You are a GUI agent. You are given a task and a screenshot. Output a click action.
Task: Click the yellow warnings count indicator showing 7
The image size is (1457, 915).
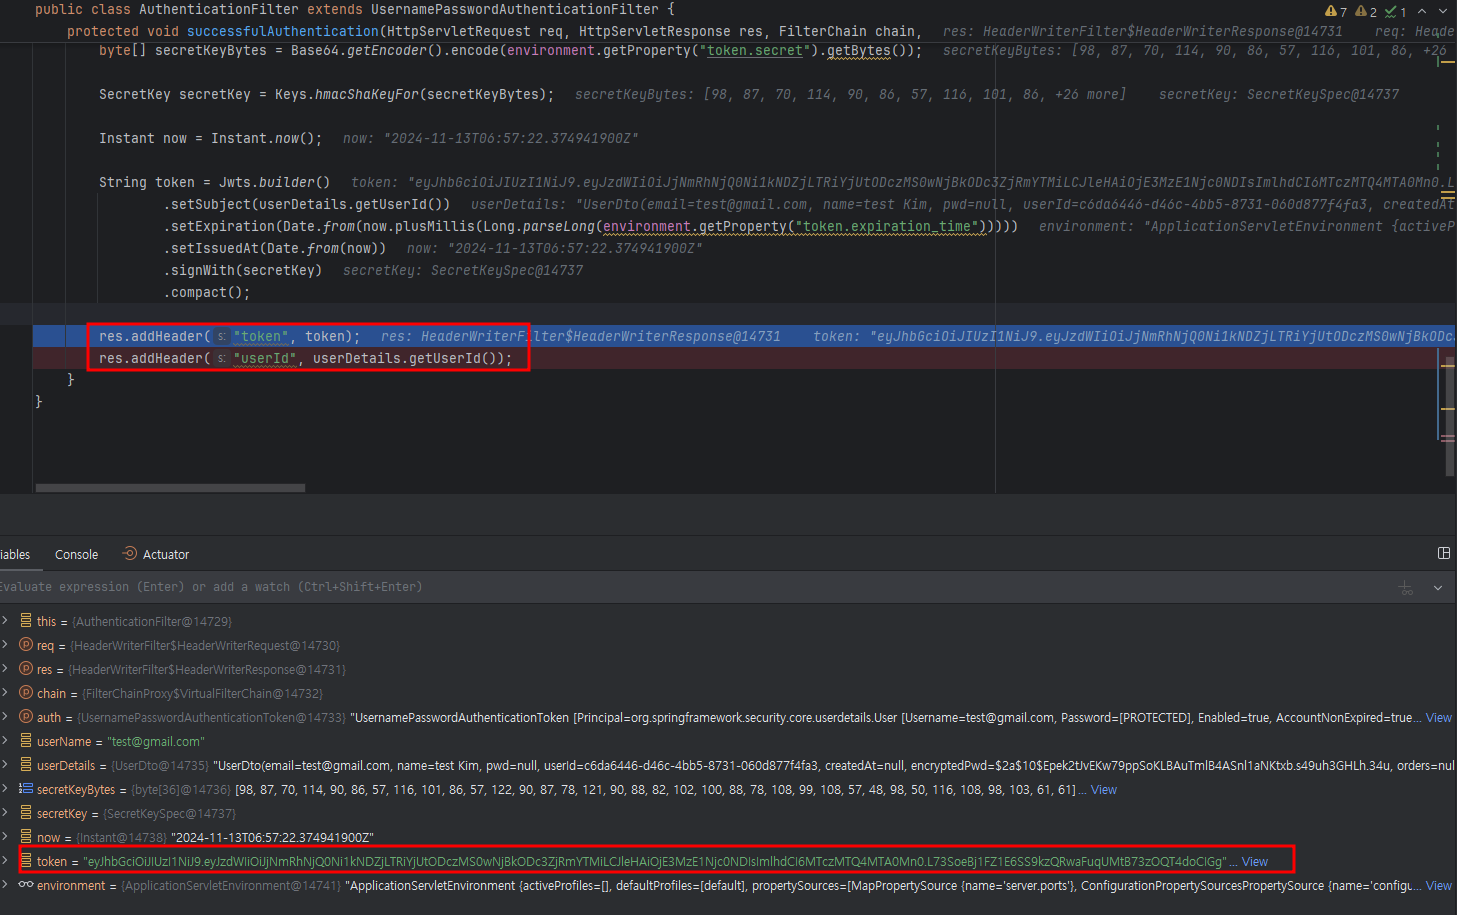click(1335, 11)
